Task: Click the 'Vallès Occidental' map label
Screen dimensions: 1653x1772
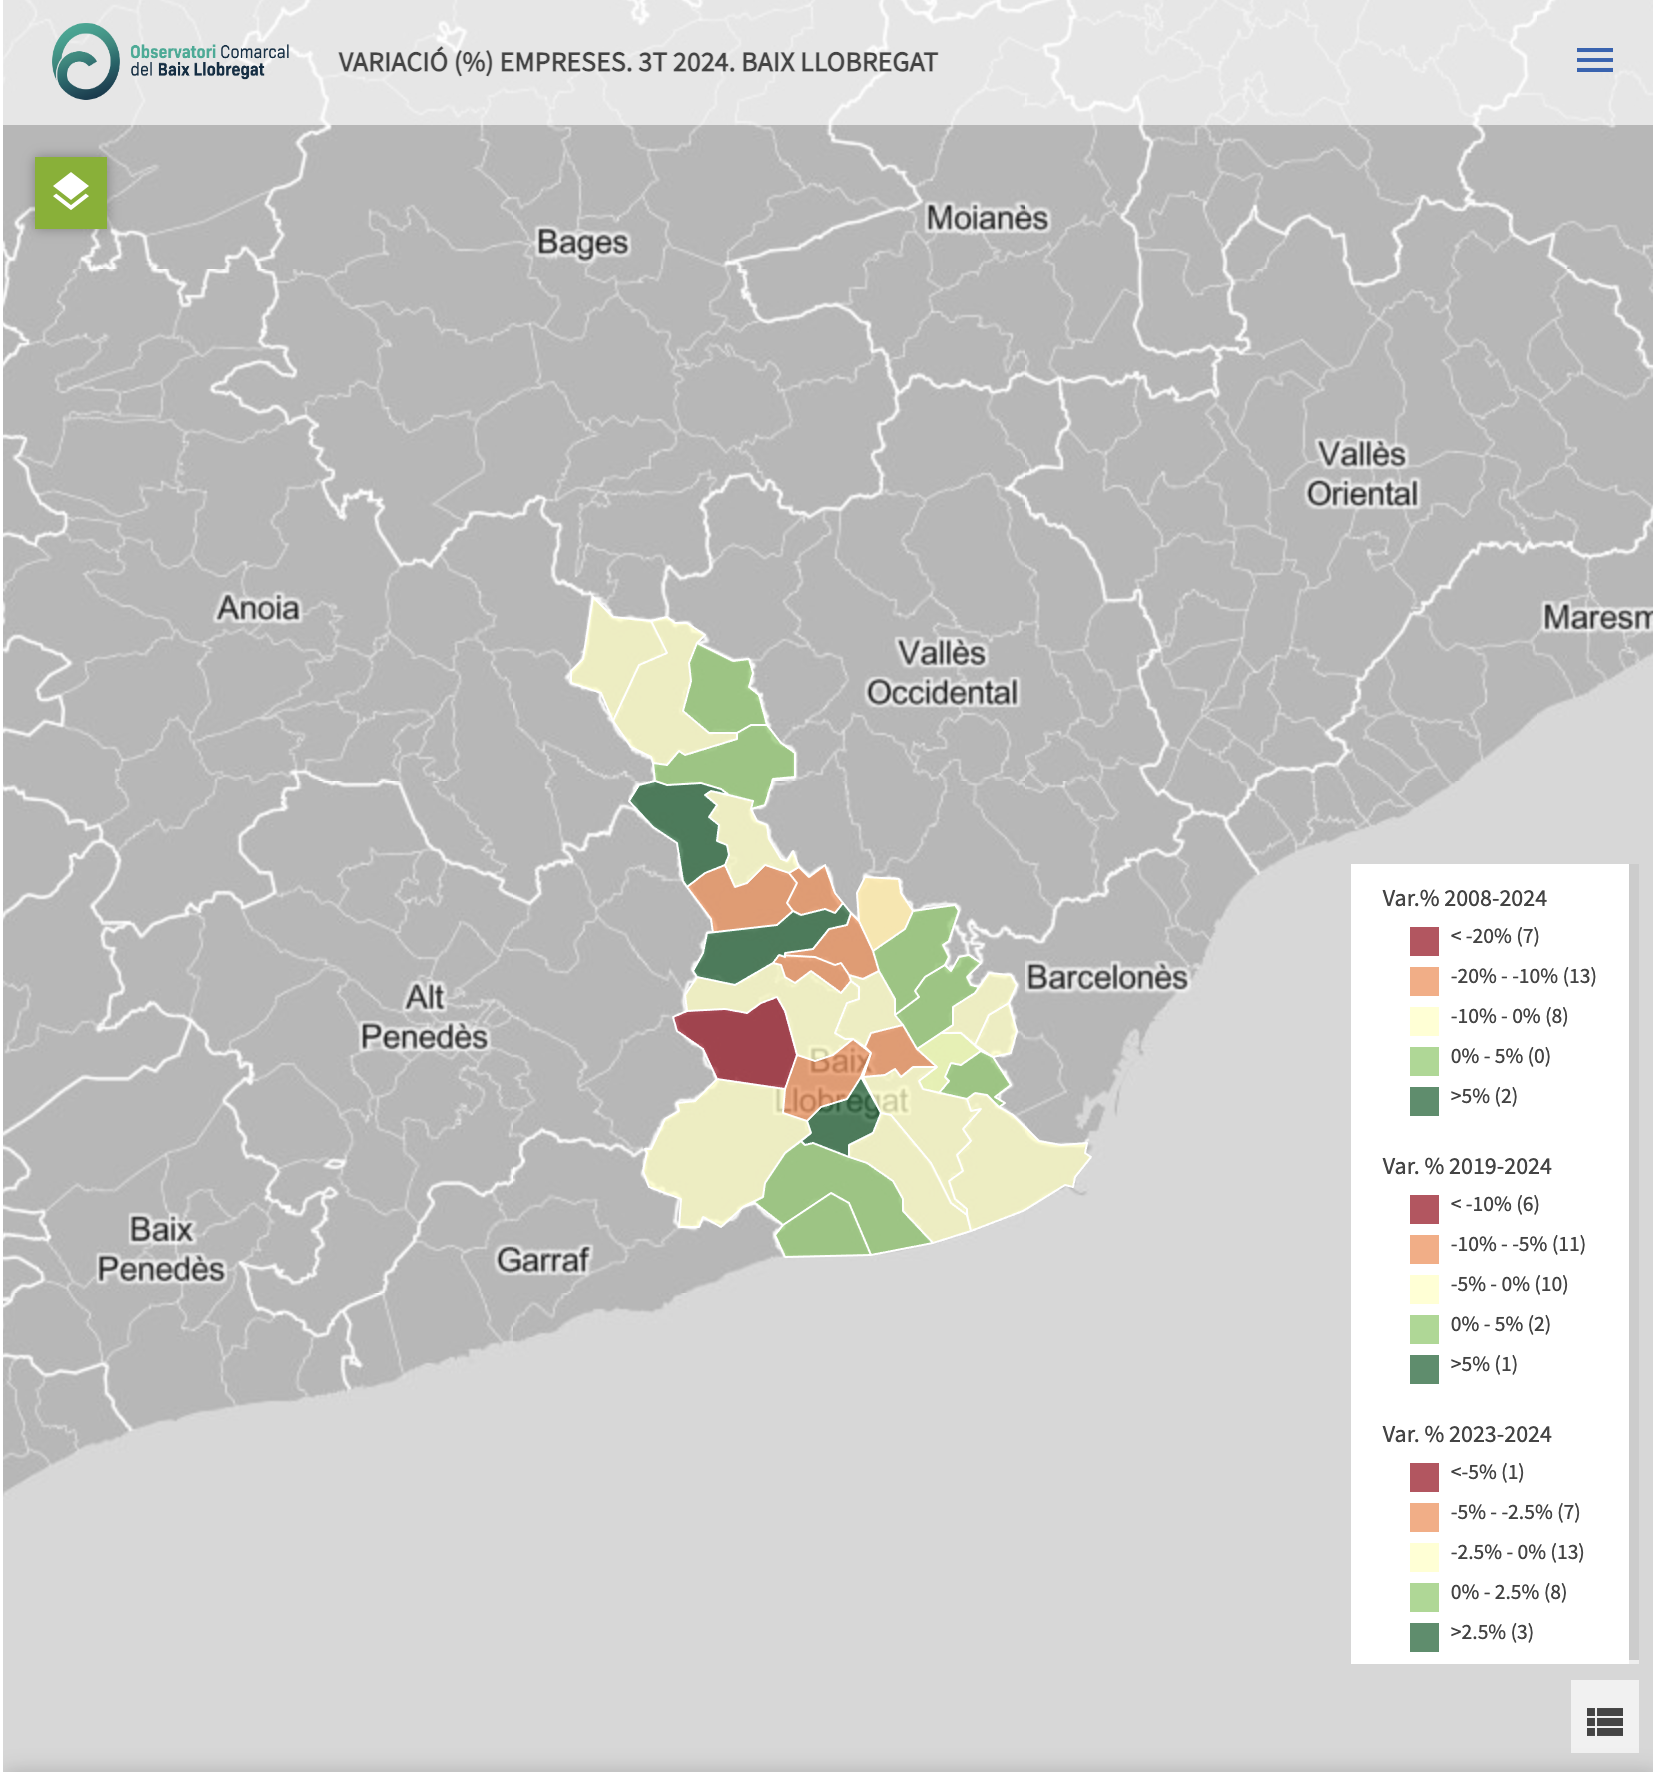Action: [942, 672]
